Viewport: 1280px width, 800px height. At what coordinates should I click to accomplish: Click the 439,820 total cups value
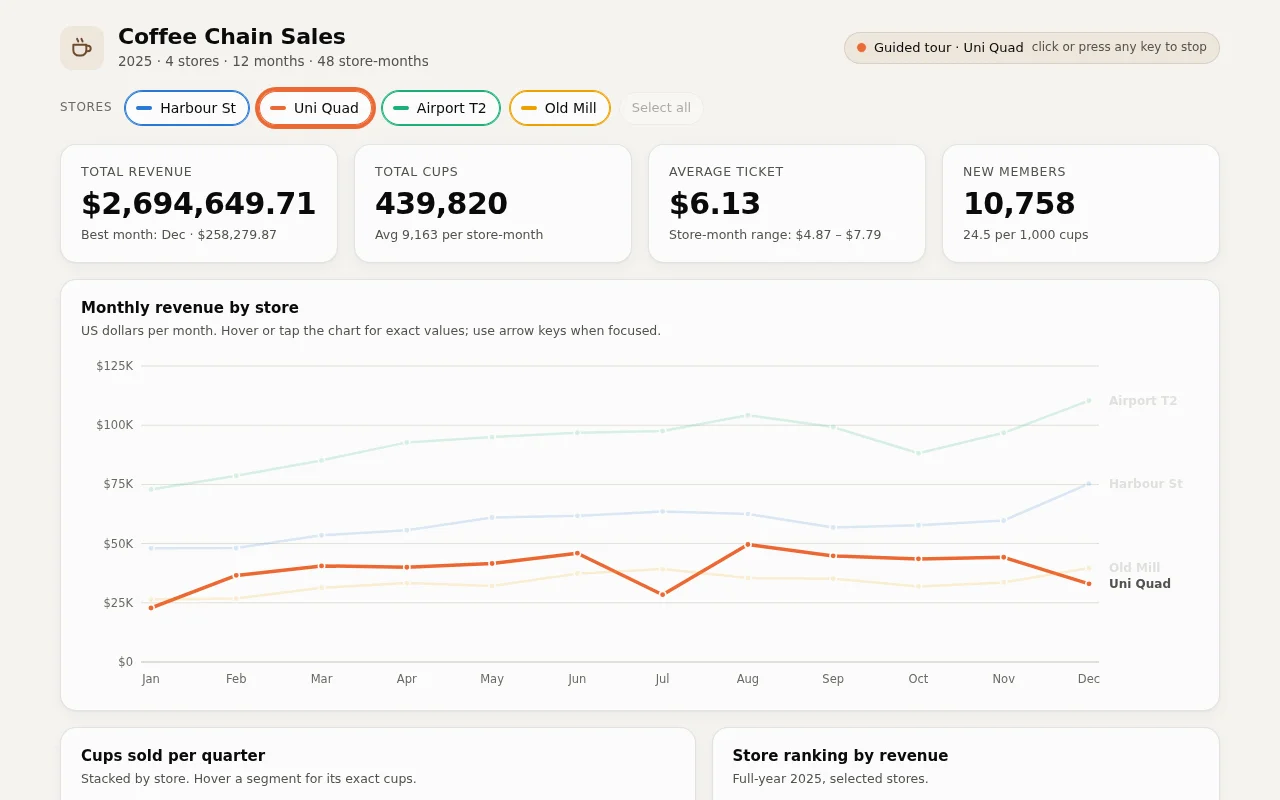[441, 204]
